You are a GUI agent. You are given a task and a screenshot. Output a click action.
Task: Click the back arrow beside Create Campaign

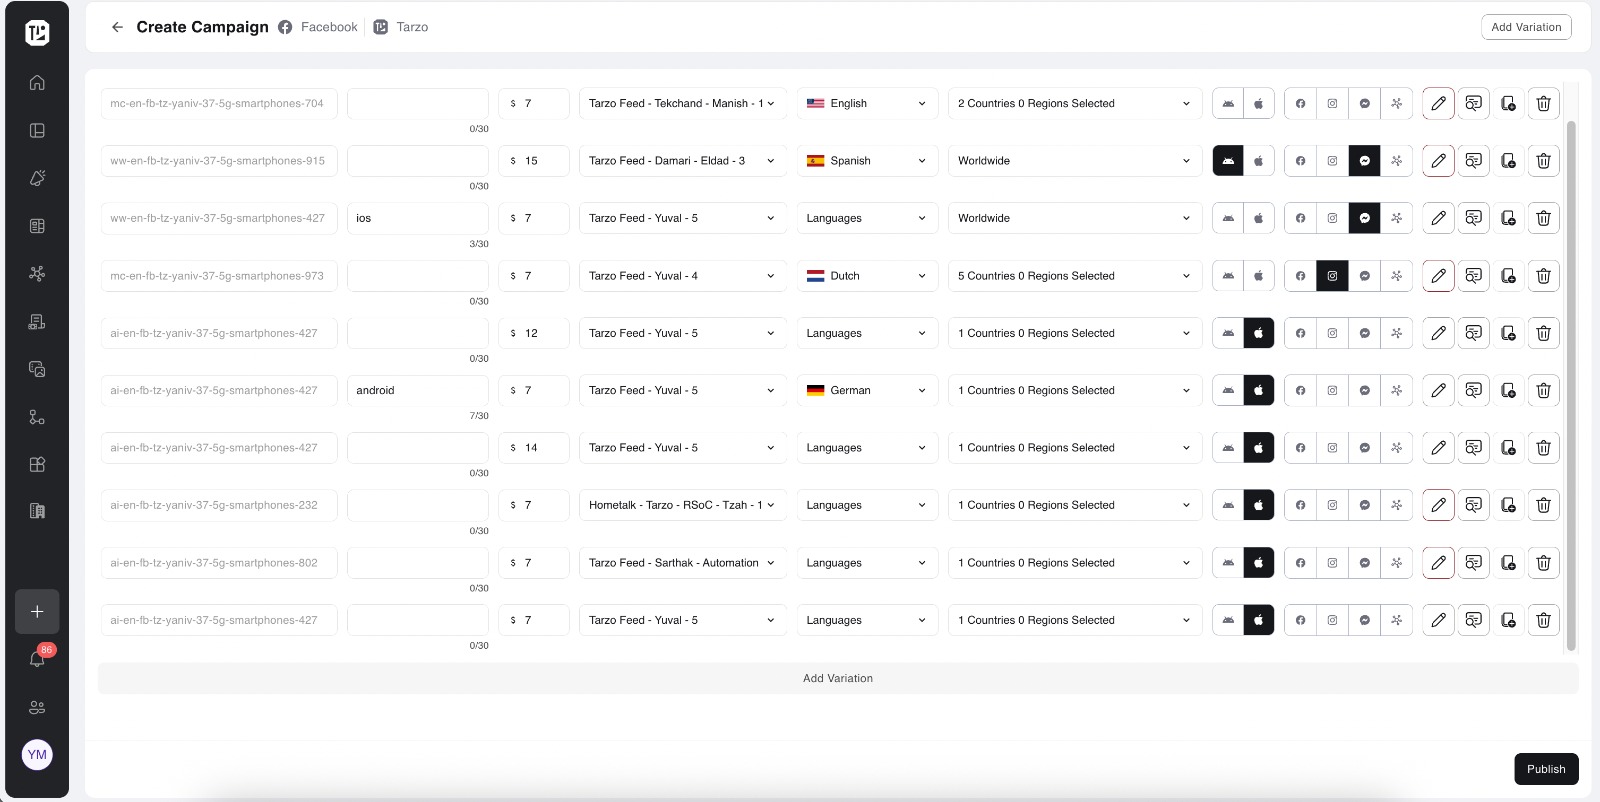[117, 27]
